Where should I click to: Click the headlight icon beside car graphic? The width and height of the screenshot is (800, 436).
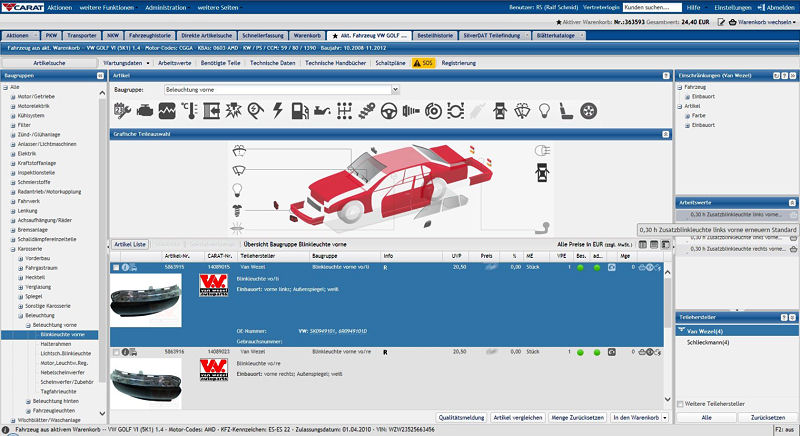pos(542,150)
